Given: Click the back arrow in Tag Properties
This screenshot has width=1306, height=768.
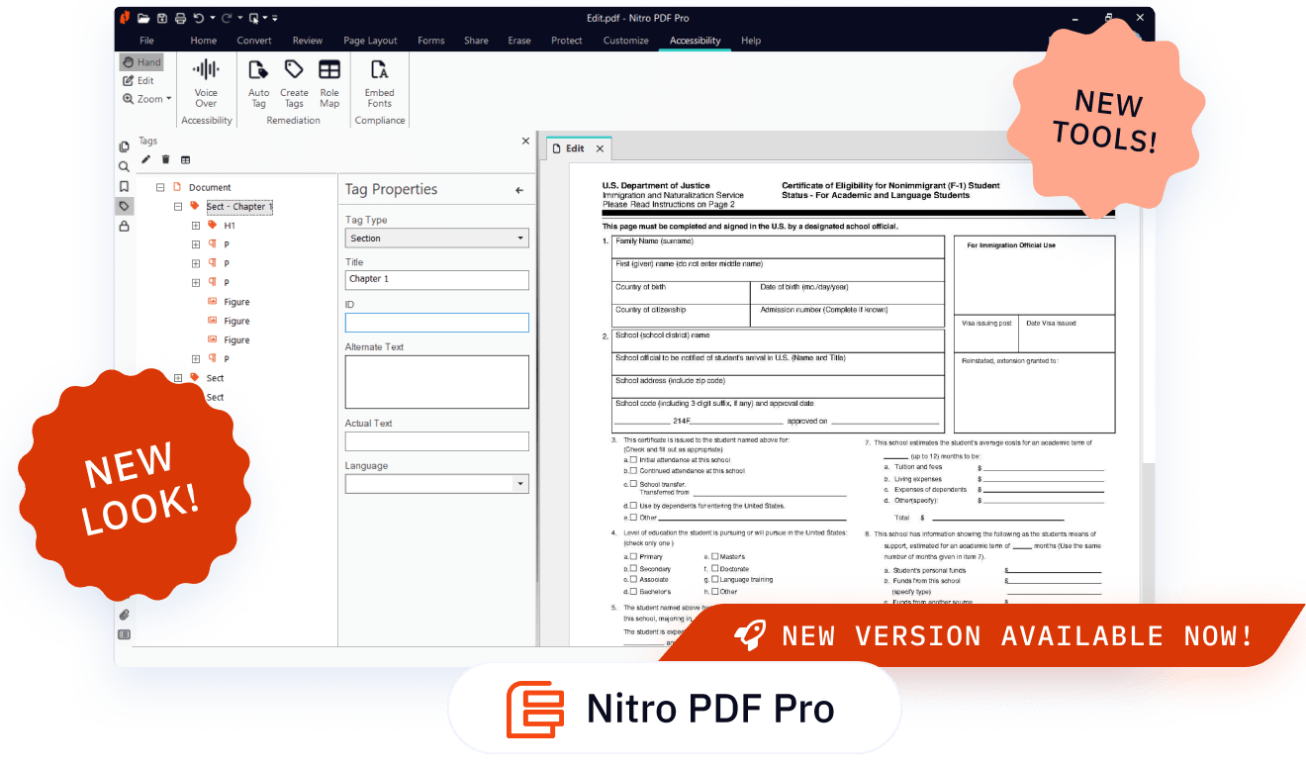Looking at the screenshot, I should coord(519,190).
